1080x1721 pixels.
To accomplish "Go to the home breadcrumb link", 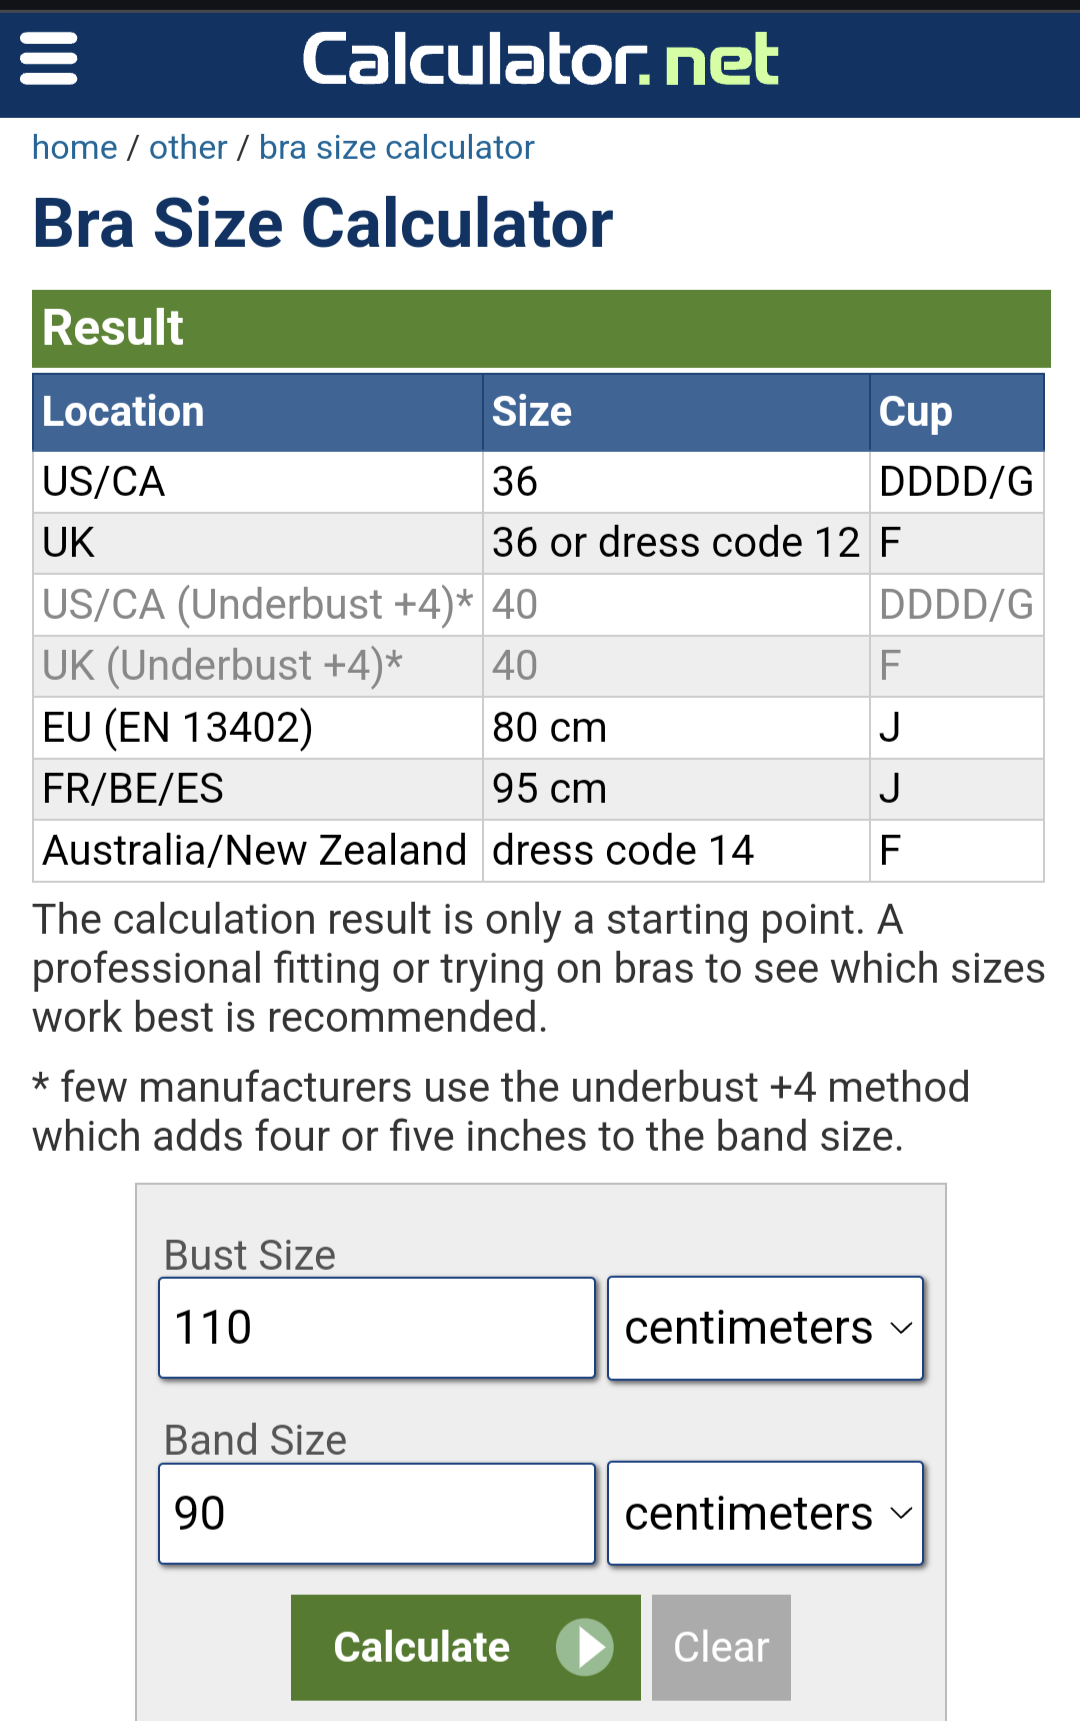I will click(x=75, y=148).
